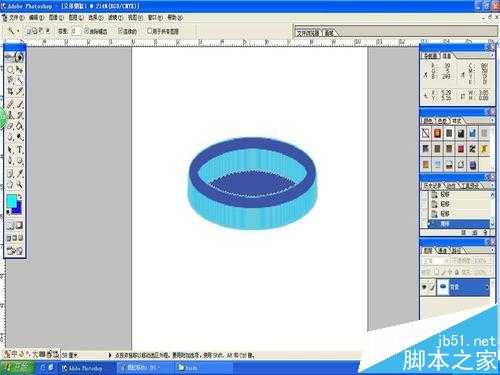Viewport: 500px width, 375px height.
Task: Open the History panel options menu arrow
Action: 492,185
